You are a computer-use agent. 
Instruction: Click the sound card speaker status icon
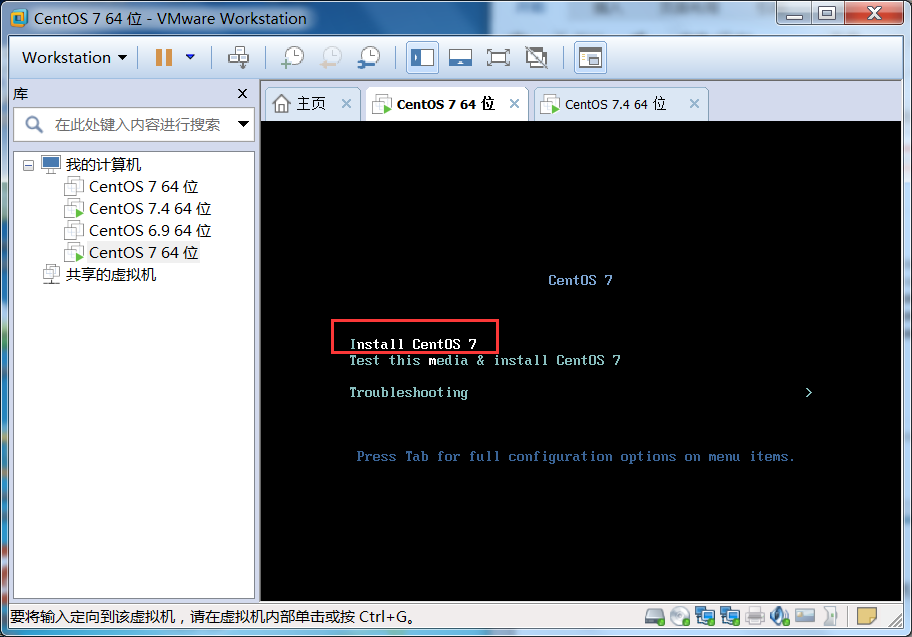779,616
